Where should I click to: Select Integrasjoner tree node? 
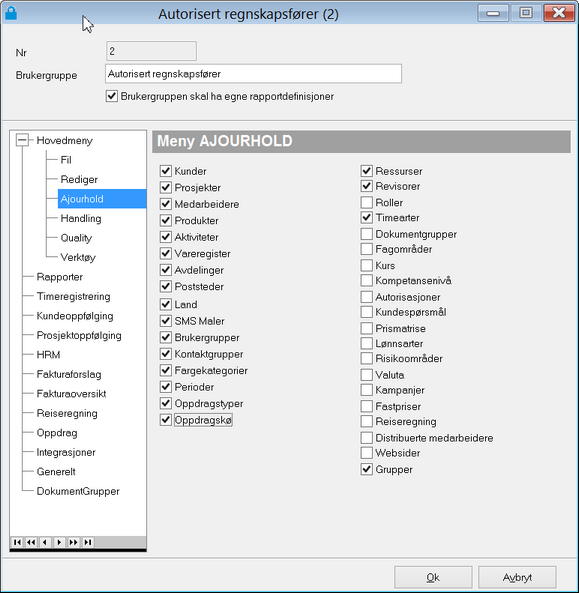pyautogui.click(x=66, y=452)
